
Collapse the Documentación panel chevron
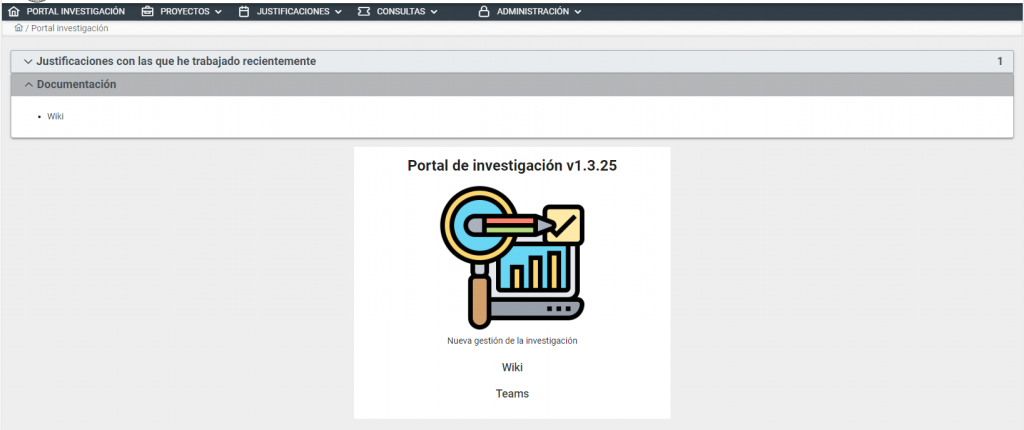[28, 85]
